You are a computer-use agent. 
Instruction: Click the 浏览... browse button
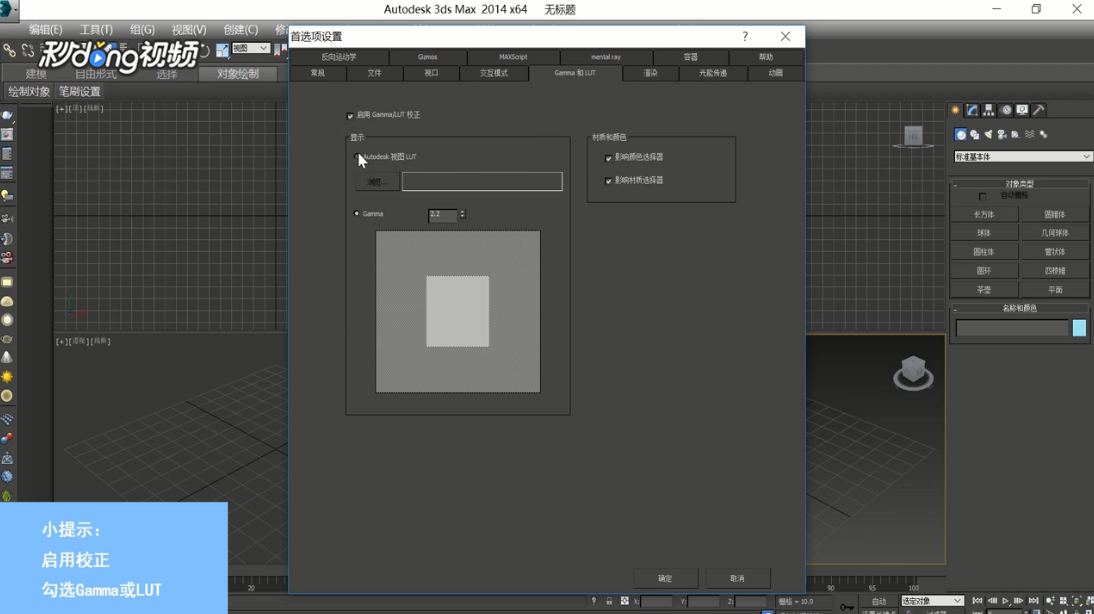377,182
